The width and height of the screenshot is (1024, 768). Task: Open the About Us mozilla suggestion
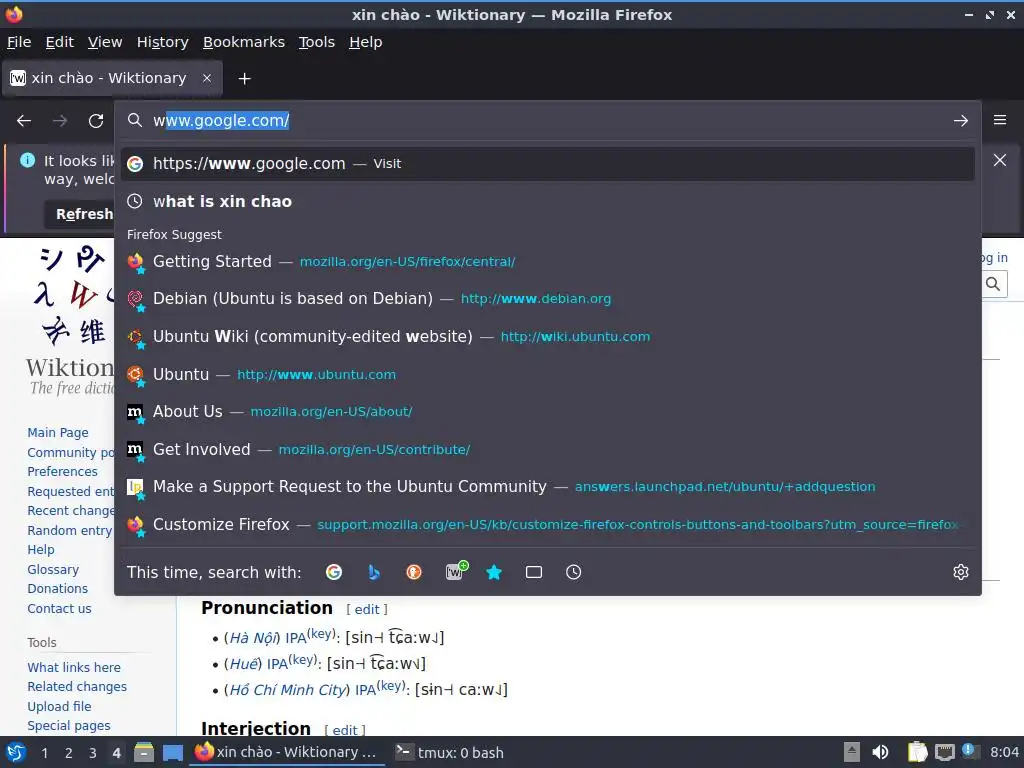pyautogui.click(x=547, y=412)
